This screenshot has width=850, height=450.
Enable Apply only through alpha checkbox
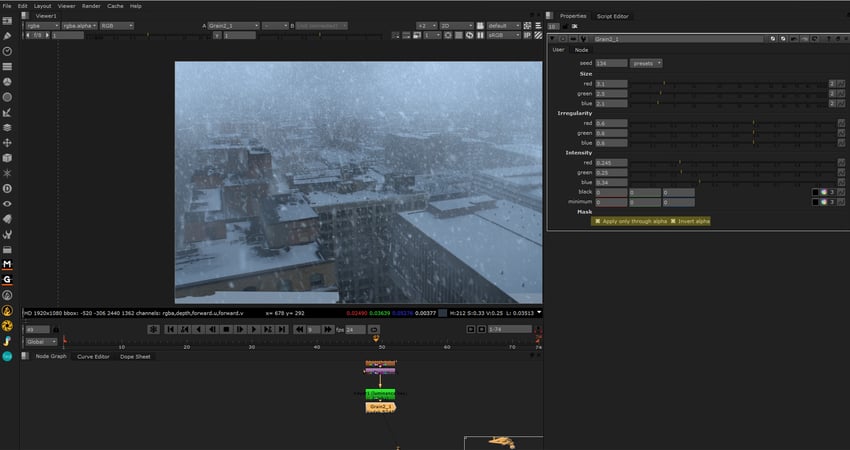click(x=598, y=221)
